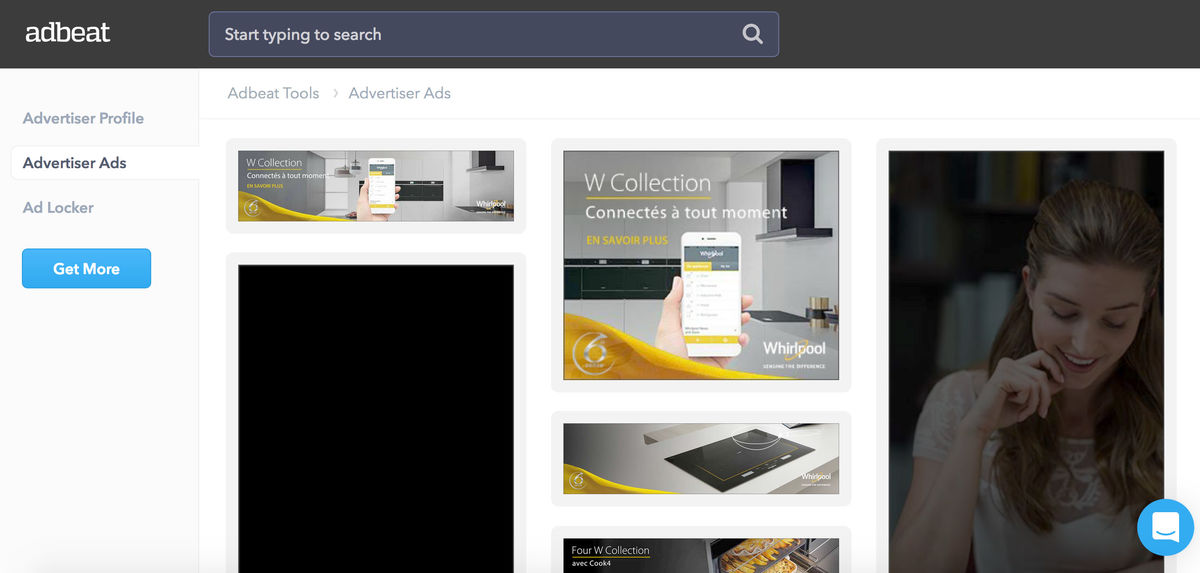Viewport: 1200px width, 573px height.
Task: Click the adbeat logo
Action: click(x=68, y=33)
